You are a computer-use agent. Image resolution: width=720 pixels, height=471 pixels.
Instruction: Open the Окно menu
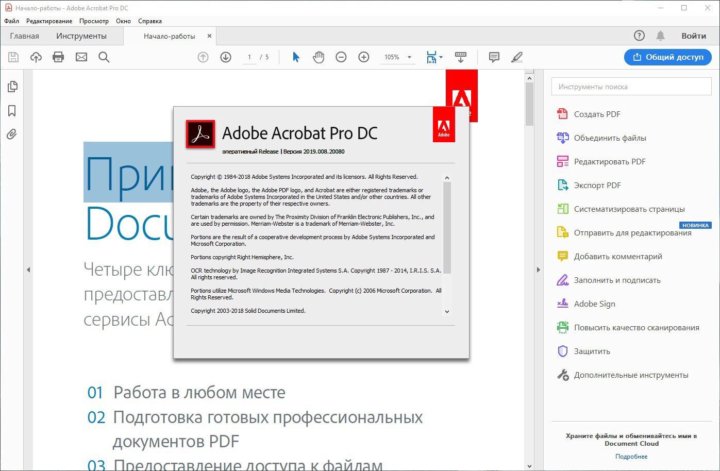point(123,21)
